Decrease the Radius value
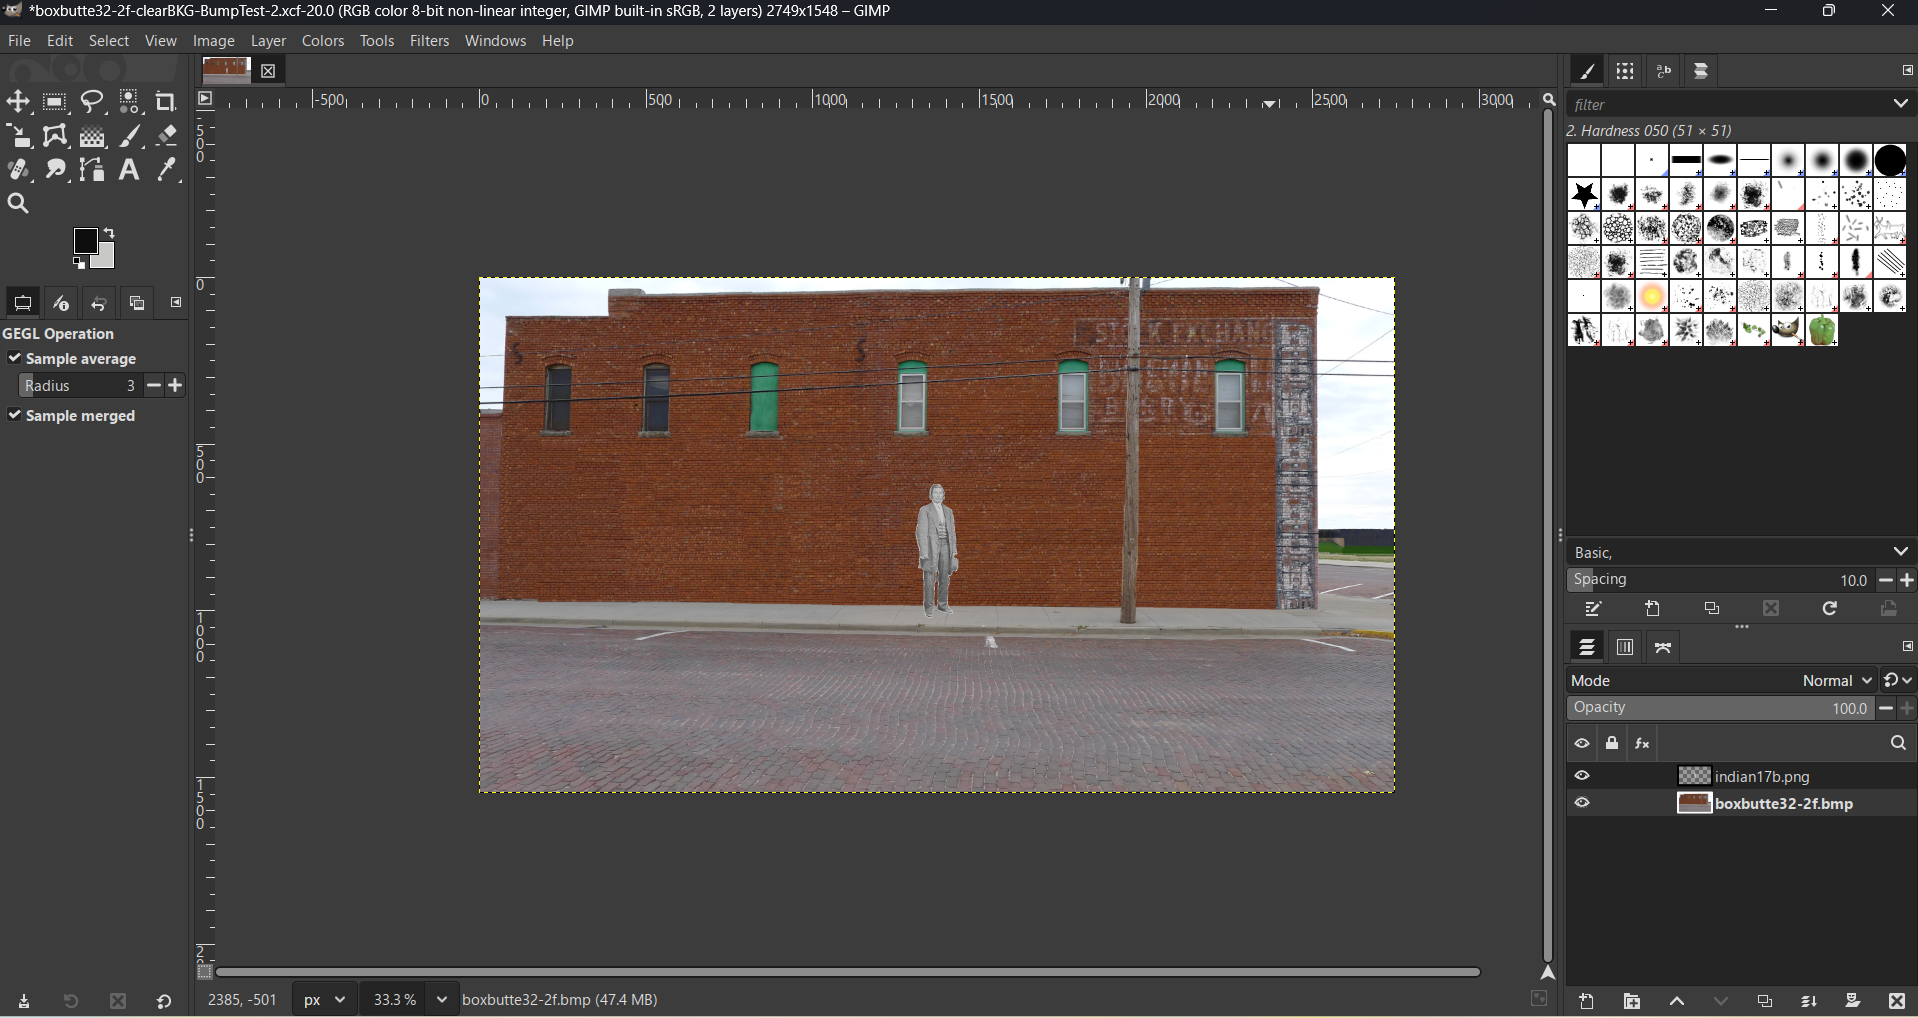Image resolution: width=1918 pixels, height=1018 pixels. (154, 385)
